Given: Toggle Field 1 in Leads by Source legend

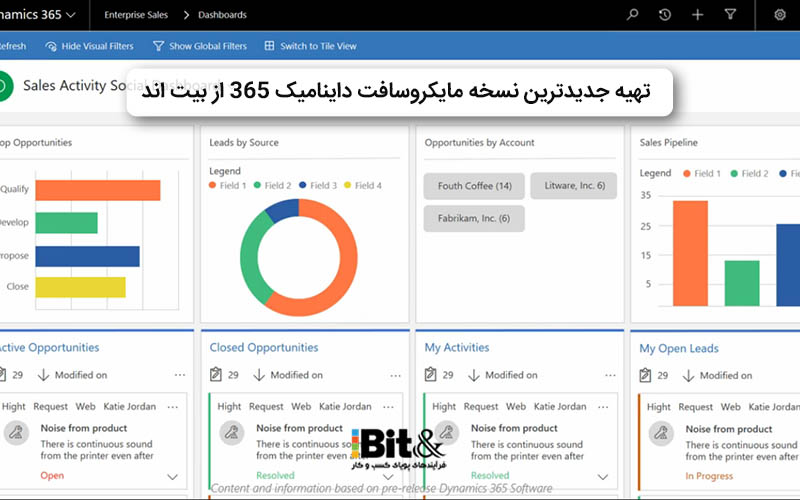Looking at the screenshot, I should click(228, 185).
